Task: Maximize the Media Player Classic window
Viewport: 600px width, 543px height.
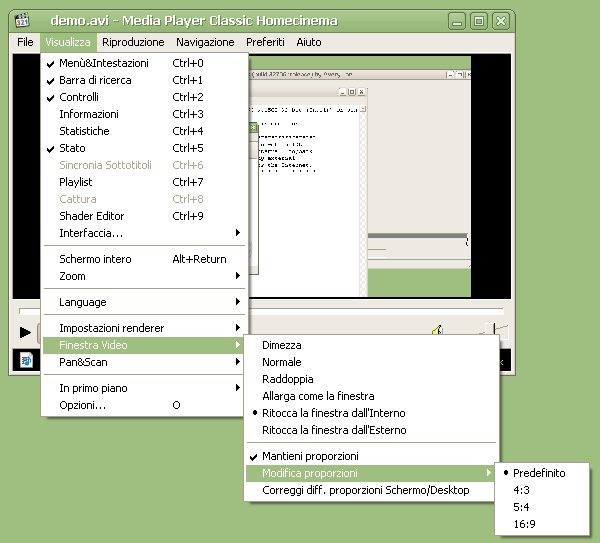Action: click(x=479, y=21)
